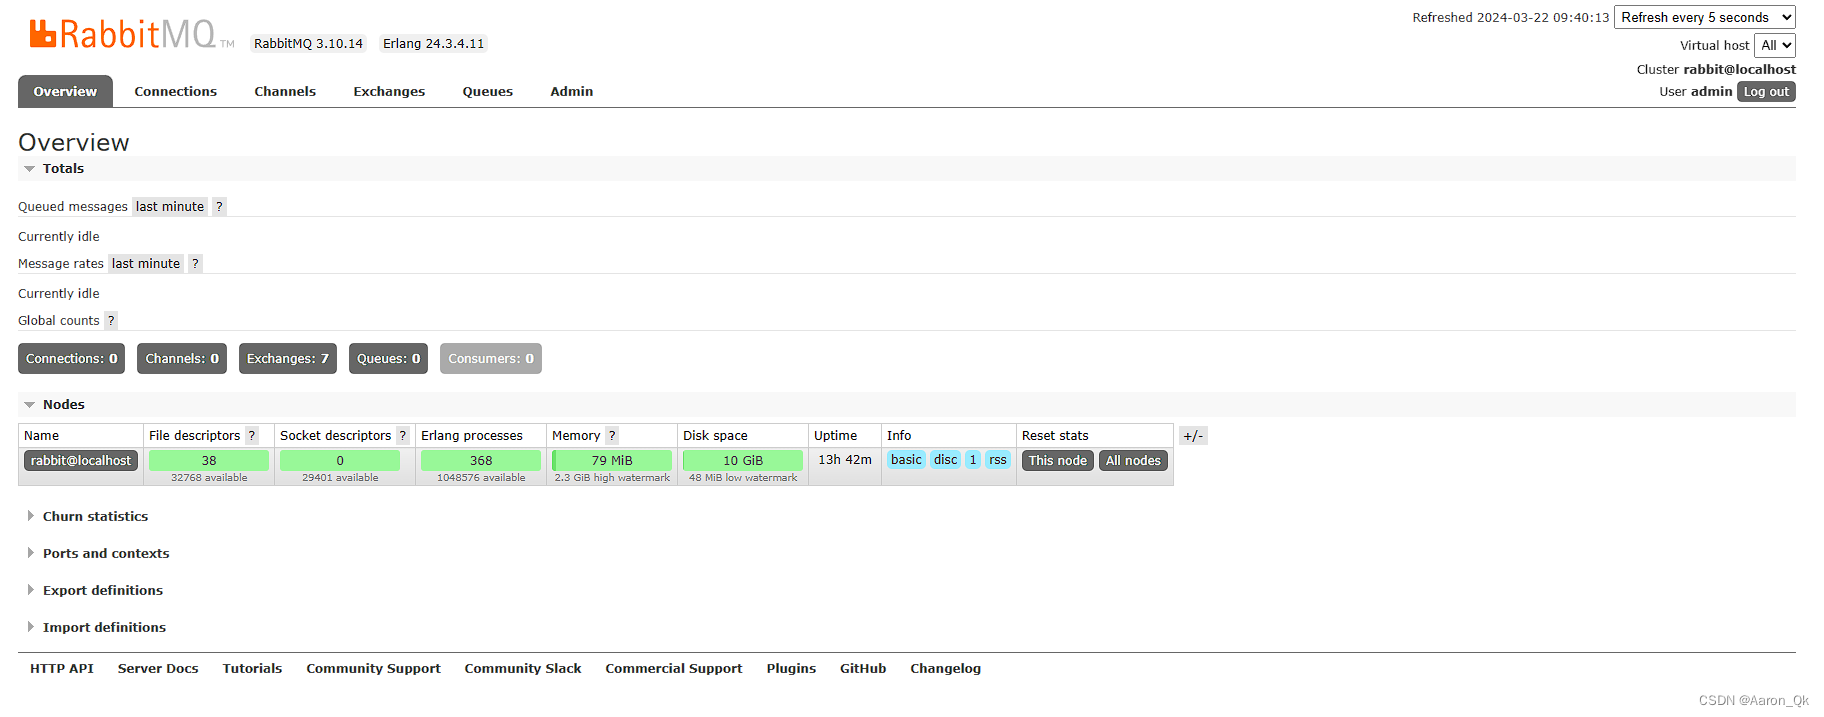
Task: Click cluster name rabbit@localhost
Action: (x=1739, y=70)
